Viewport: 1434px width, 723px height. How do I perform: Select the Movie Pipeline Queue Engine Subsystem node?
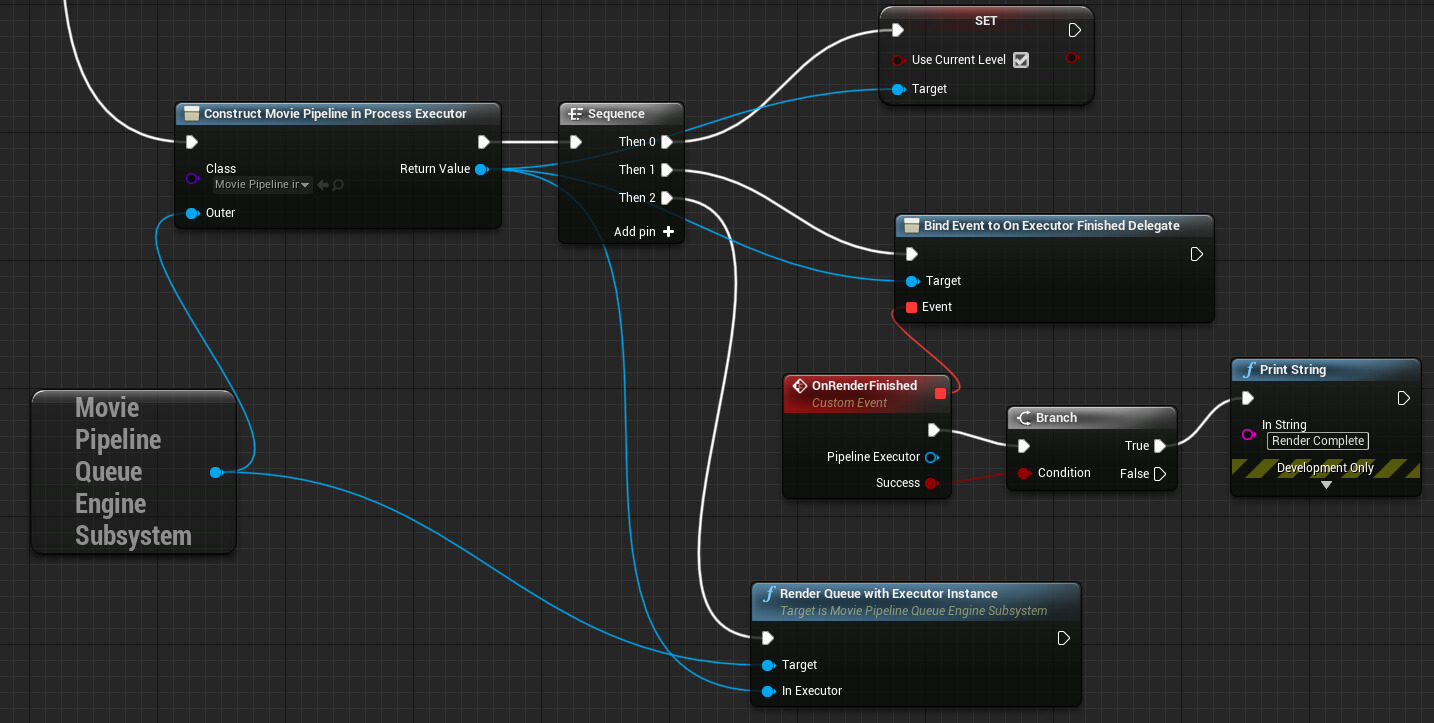133,472
